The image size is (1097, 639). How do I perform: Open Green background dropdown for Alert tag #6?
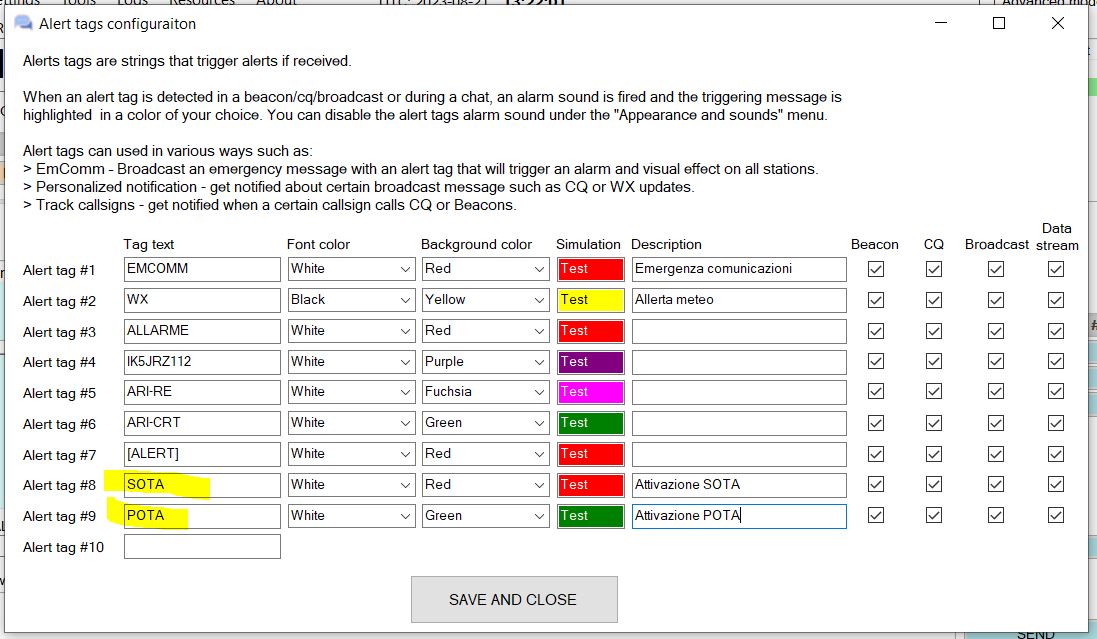pos(486,423)
